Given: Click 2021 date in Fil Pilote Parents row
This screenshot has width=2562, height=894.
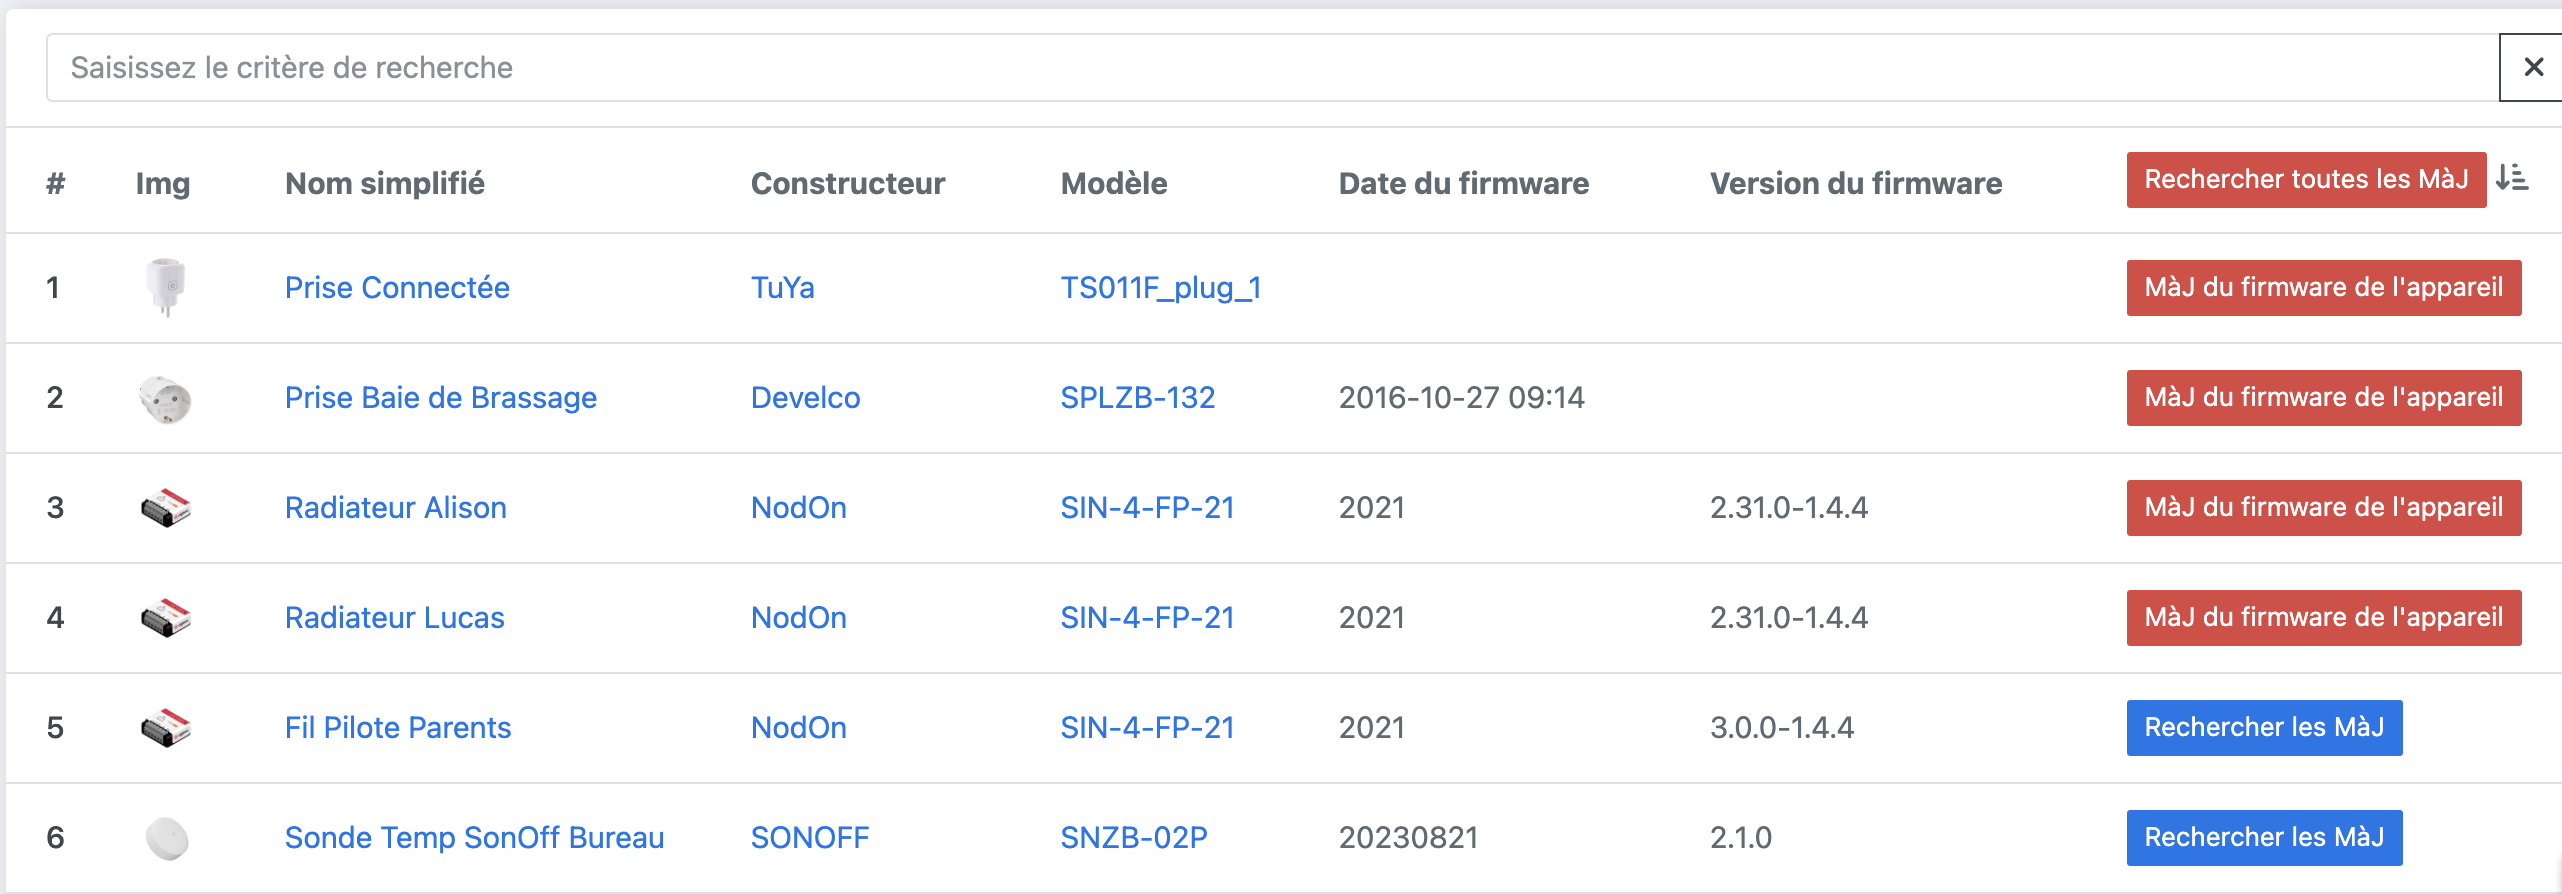Looking at the screenshot, I should coord(1372,728).
